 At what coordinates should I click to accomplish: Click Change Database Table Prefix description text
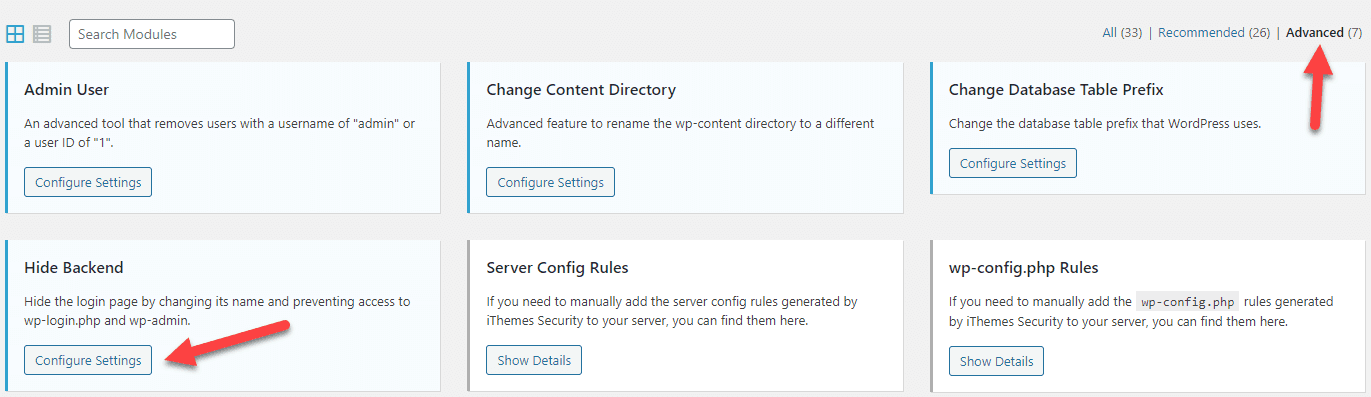[x=1105, y=124]
